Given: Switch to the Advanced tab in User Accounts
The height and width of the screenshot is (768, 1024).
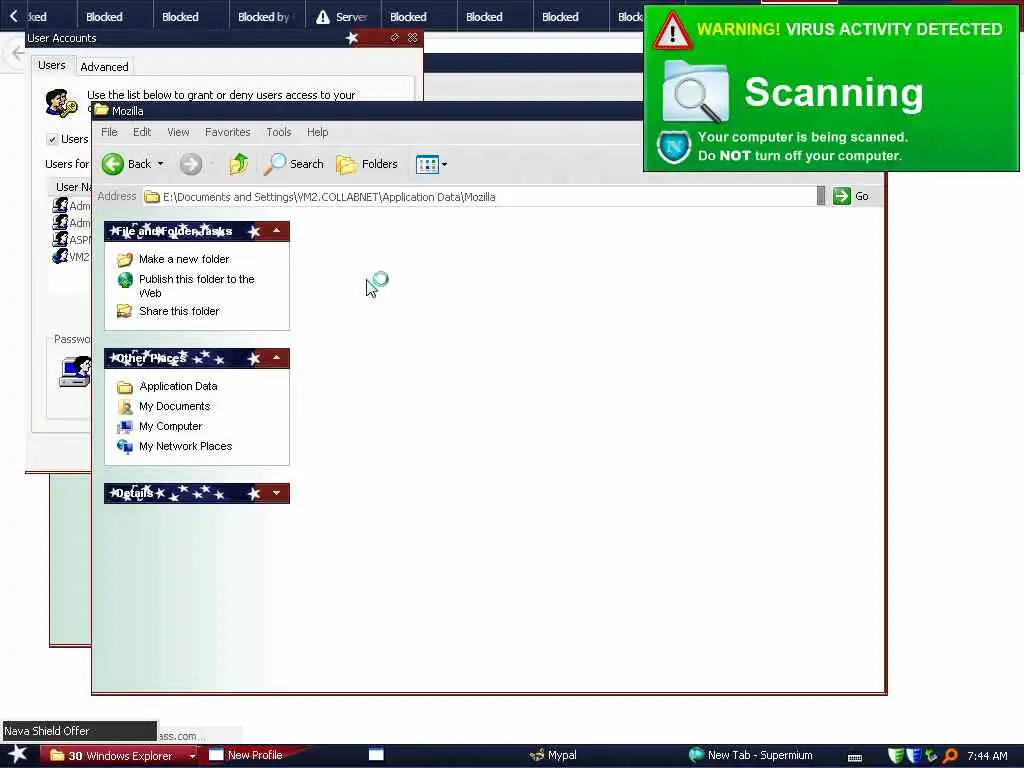Looking at the screenshot, I should 104,67.
